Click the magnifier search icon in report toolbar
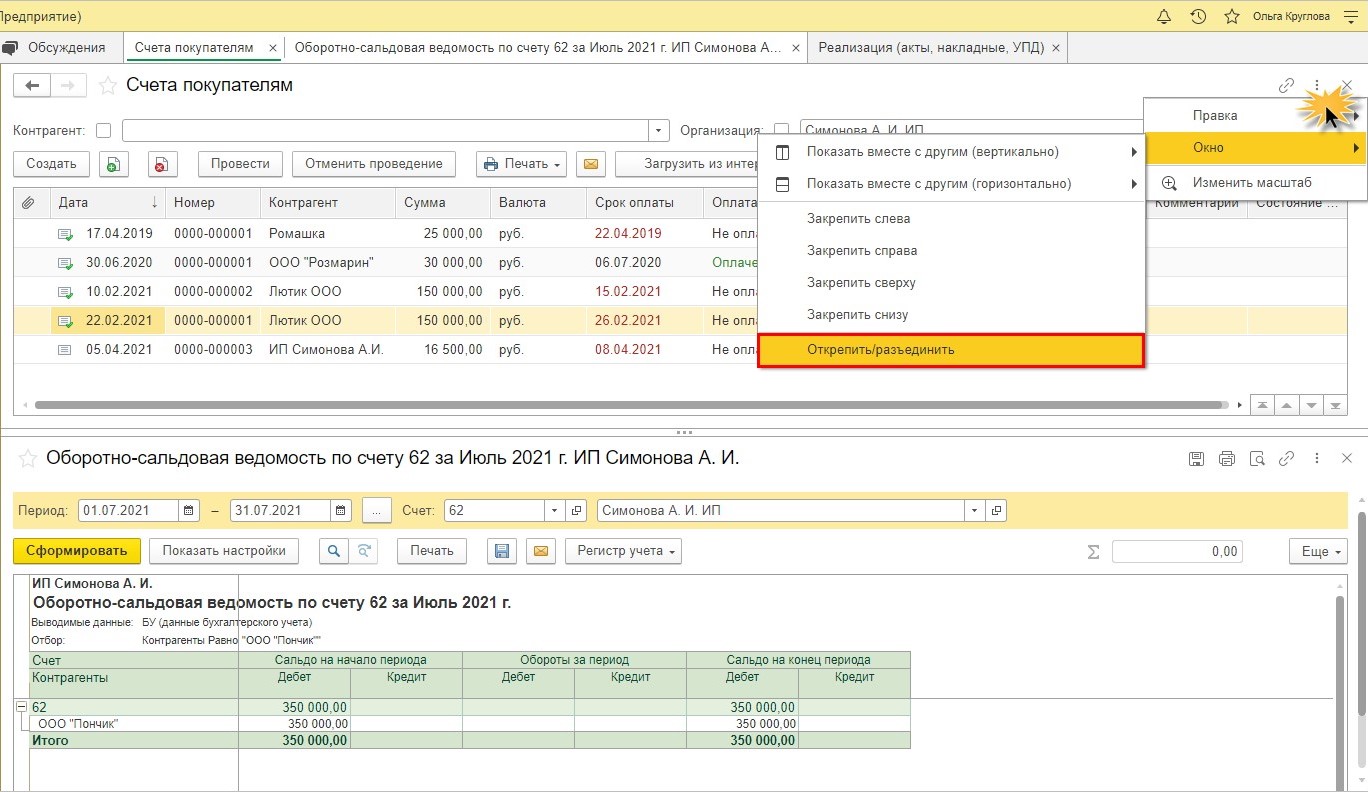1368x792 pixels. 333,551
